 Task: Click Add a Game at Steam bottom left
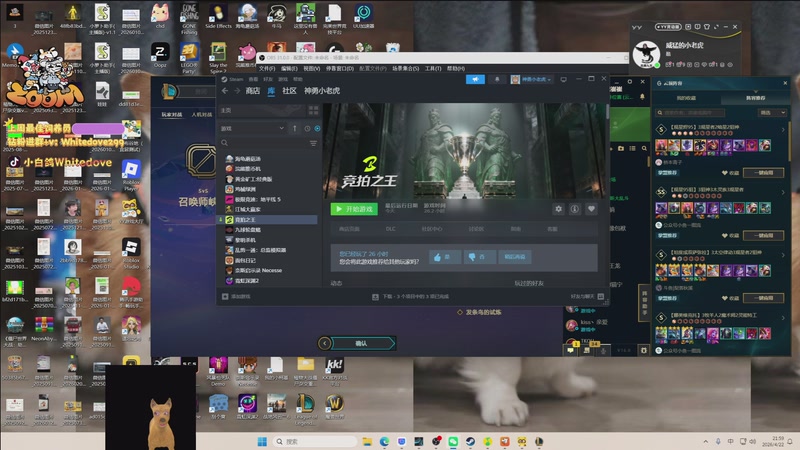[x=236, y=296]
